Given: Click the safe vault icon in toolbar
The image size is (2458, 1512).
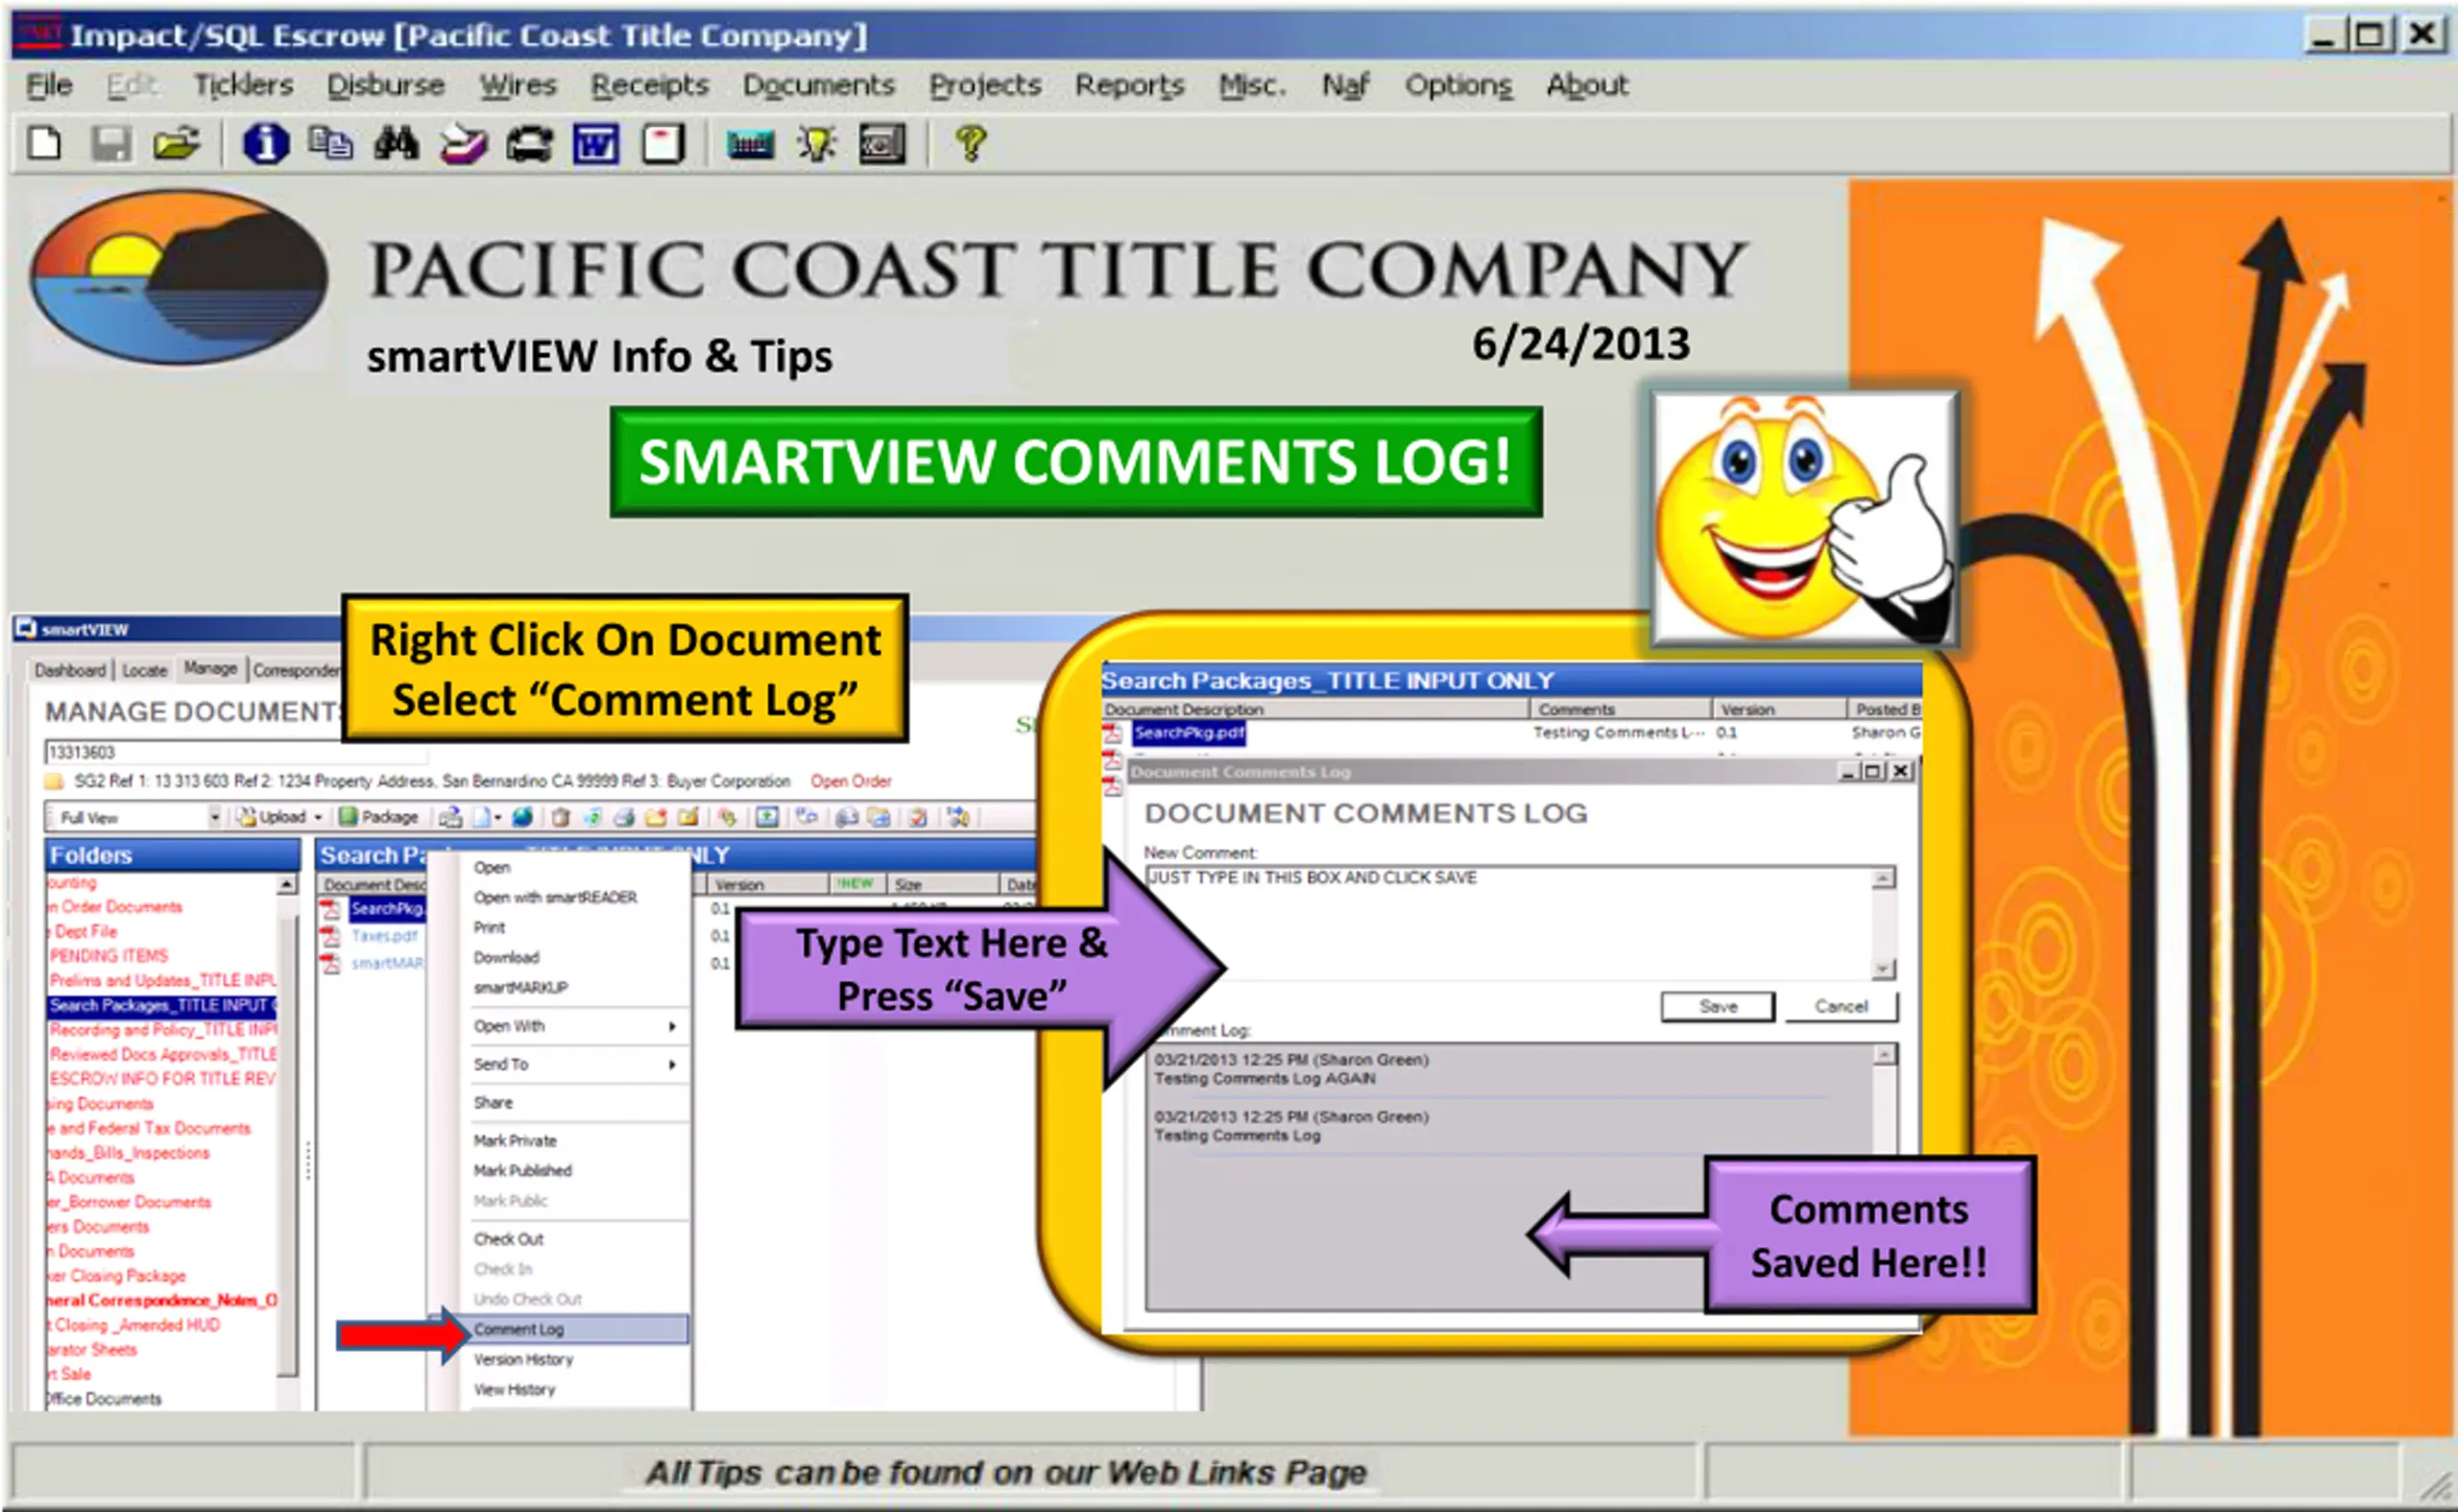Looking at the screenshot, I should pos(882,144).
